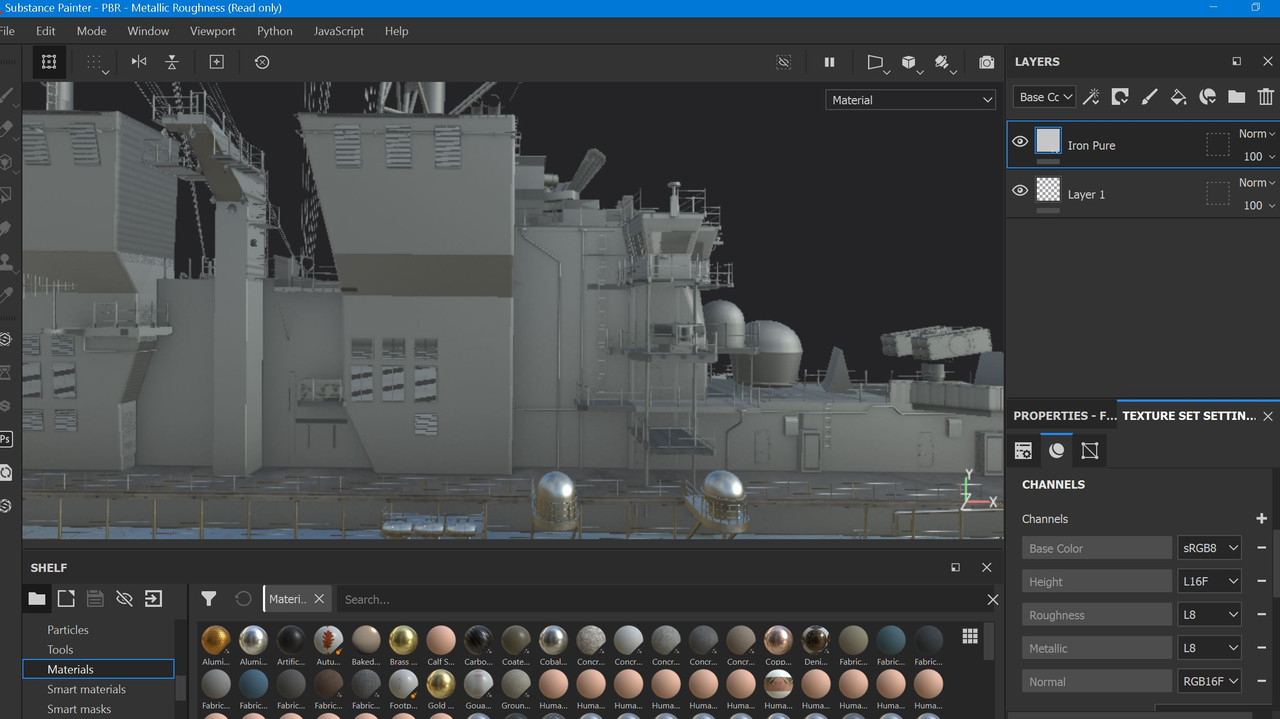This screenshot has height=719, width=1280.
Task: Click the texture set settings icon
Action: click(1023, 451)
